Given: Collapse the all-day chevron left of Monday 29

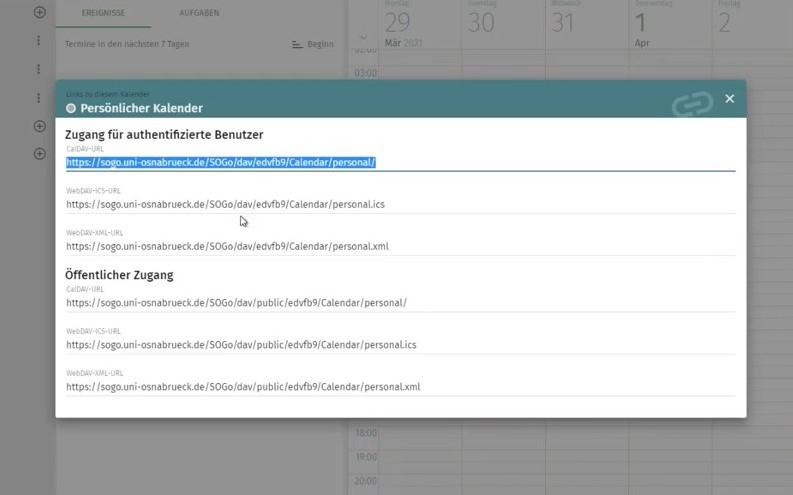Looking at the screenshot, I should [x=363, y=37].
